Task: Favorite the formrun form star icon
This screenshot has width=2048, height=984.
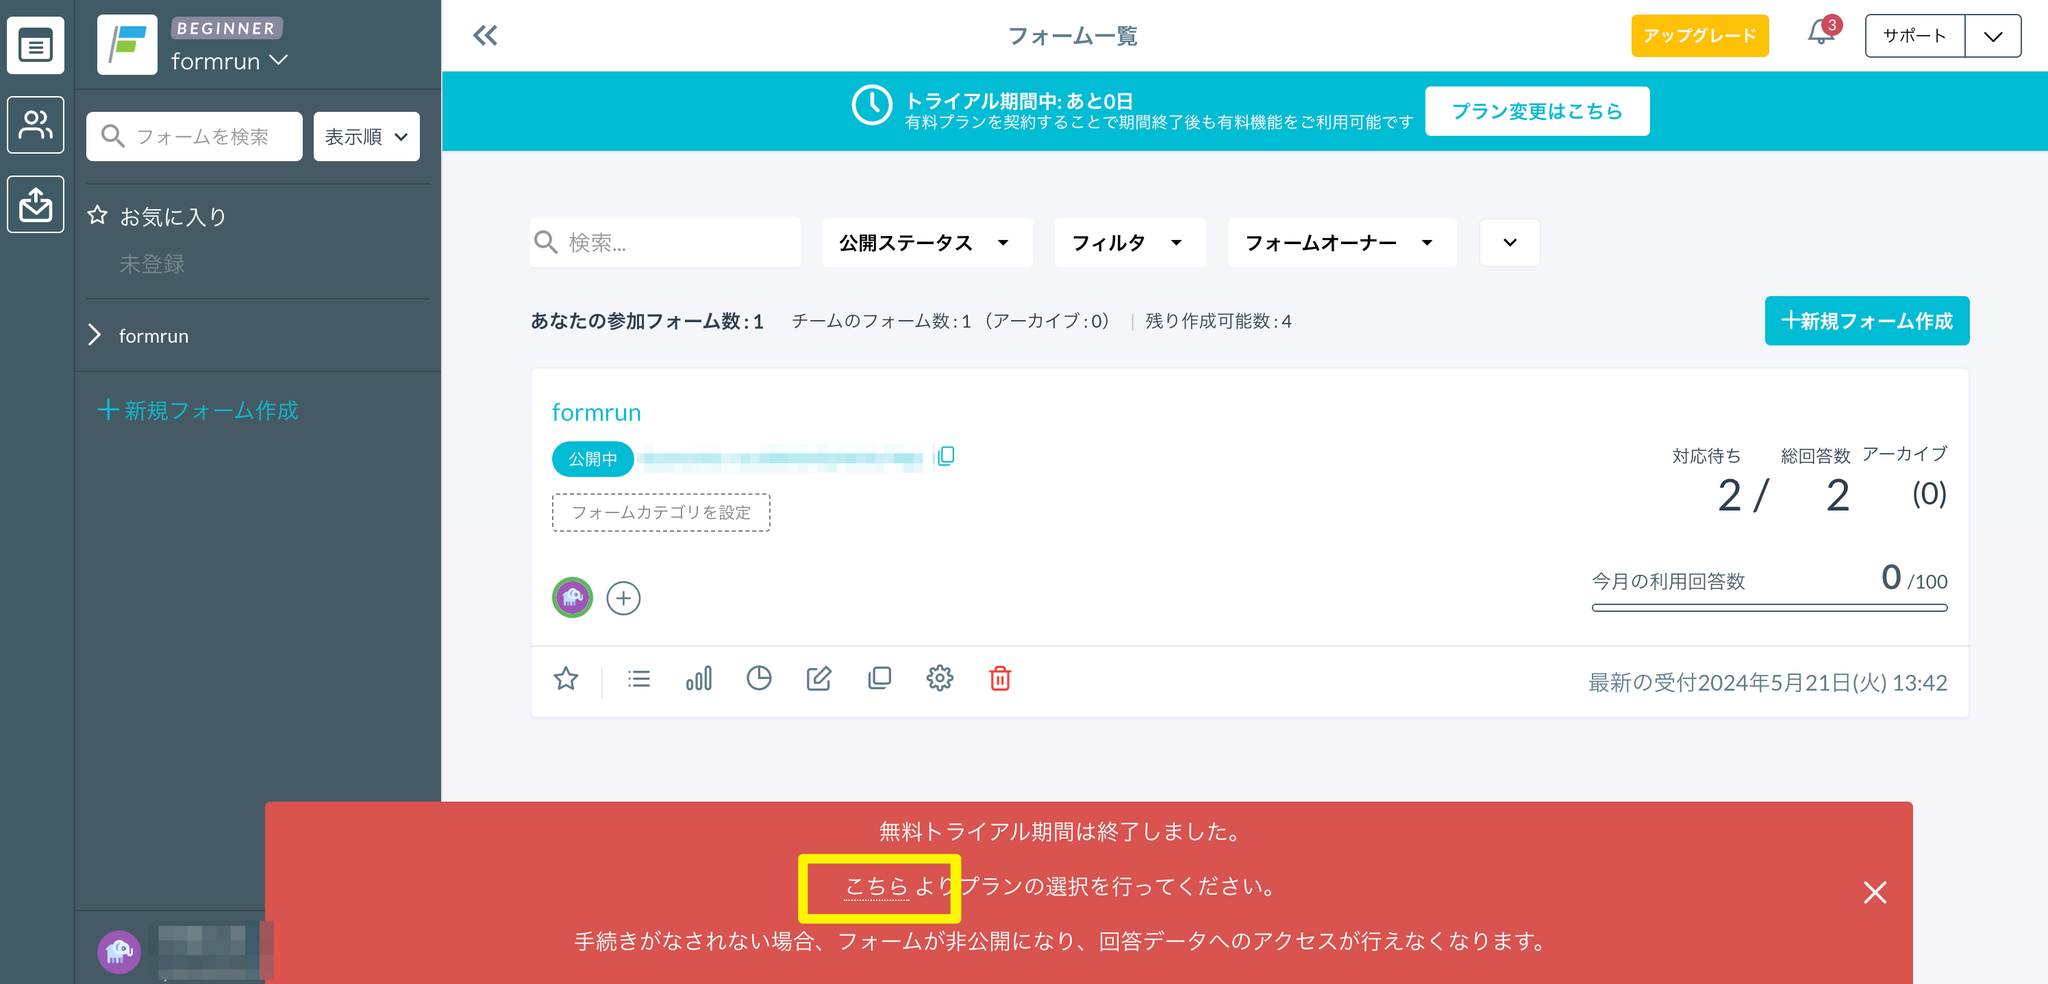Action: click(566, 679)
